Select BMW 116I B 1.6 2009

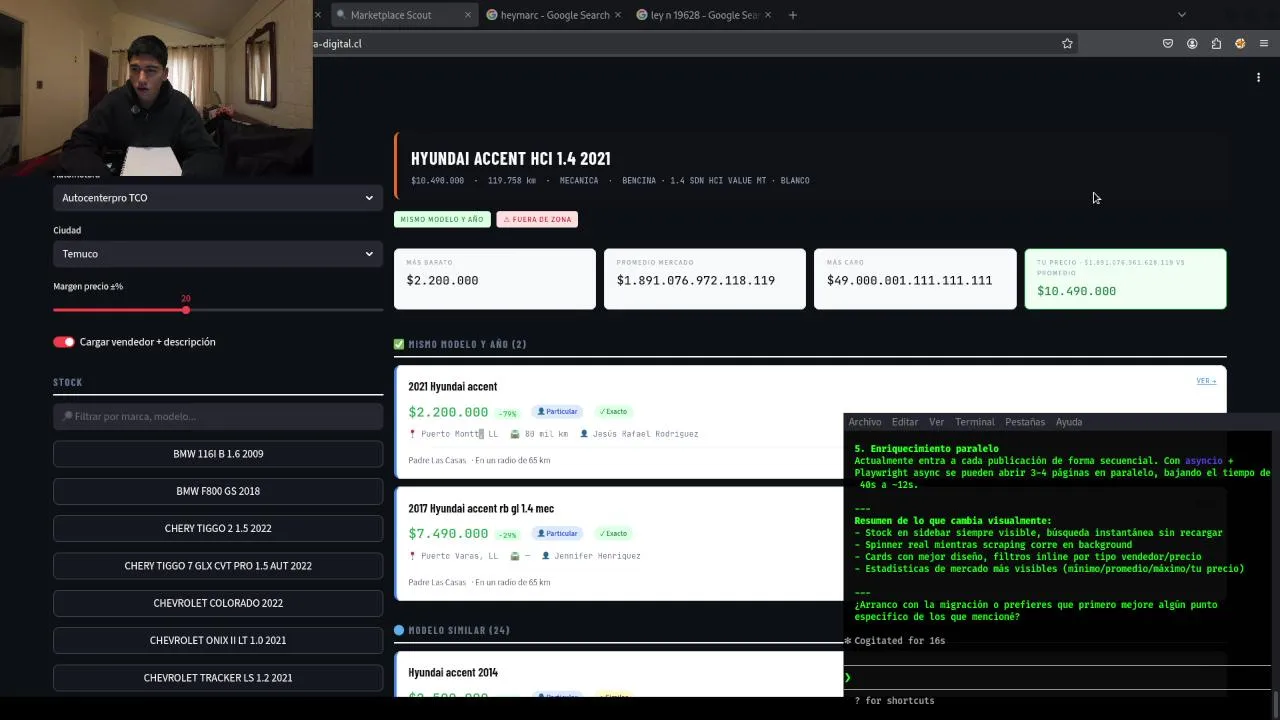click(218, 454)
